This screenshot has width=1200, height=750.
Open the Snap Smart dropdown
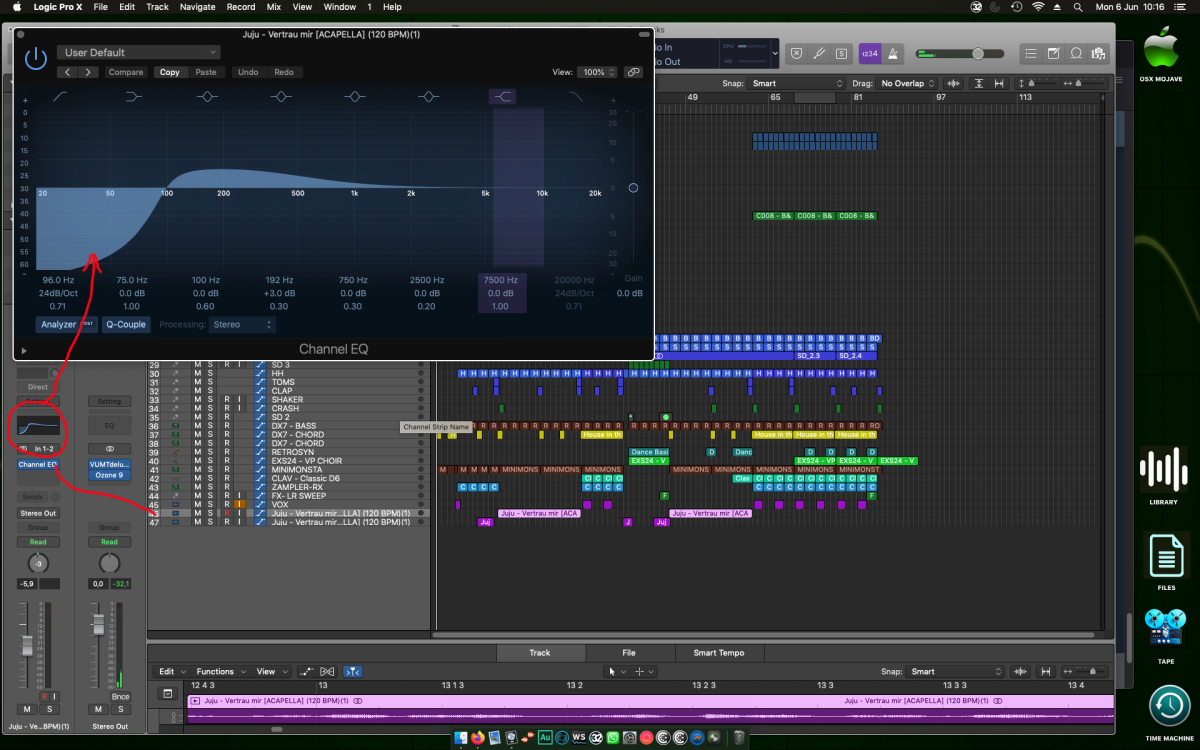tap(796, 84)
